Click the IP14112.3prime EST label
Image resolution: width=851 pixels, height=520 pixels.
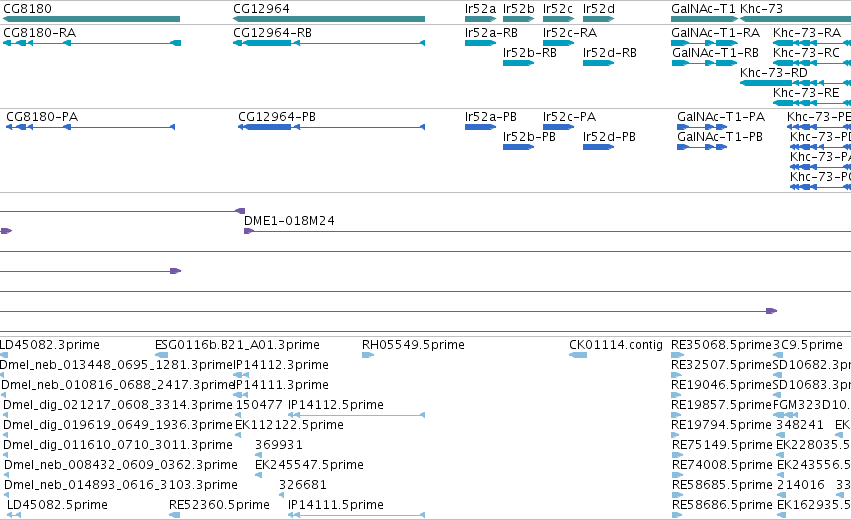[x=281, y=365]
